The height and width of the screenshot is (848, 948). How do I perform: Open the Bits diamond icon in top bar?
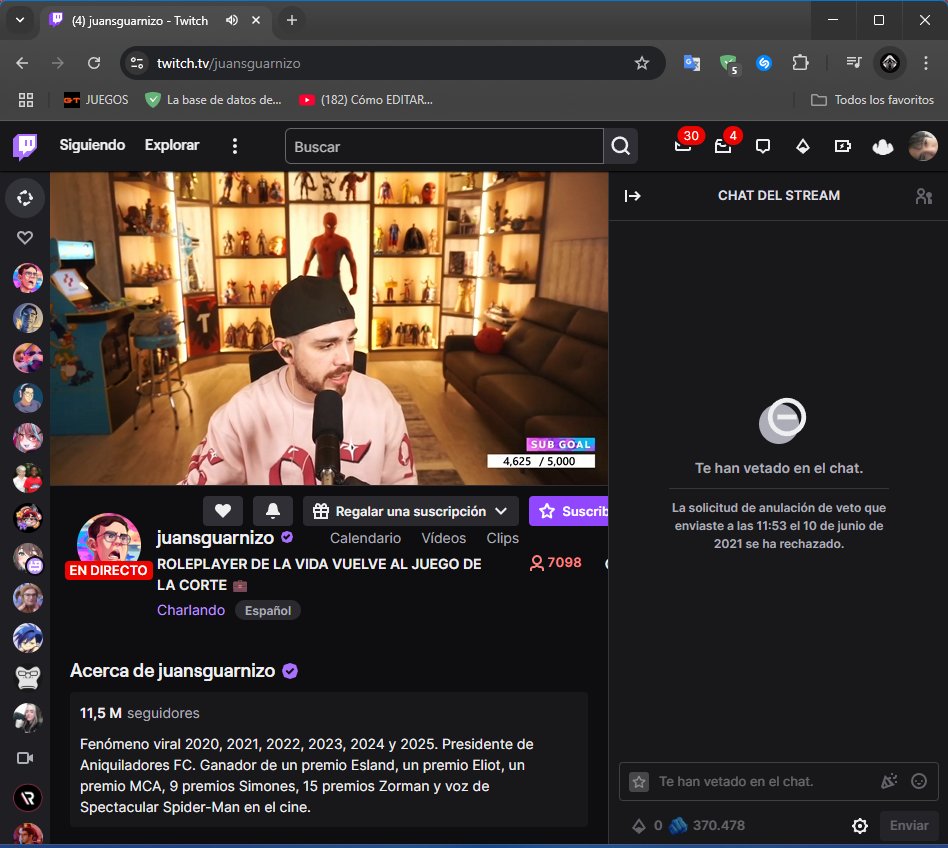click(x=802, y=146)
